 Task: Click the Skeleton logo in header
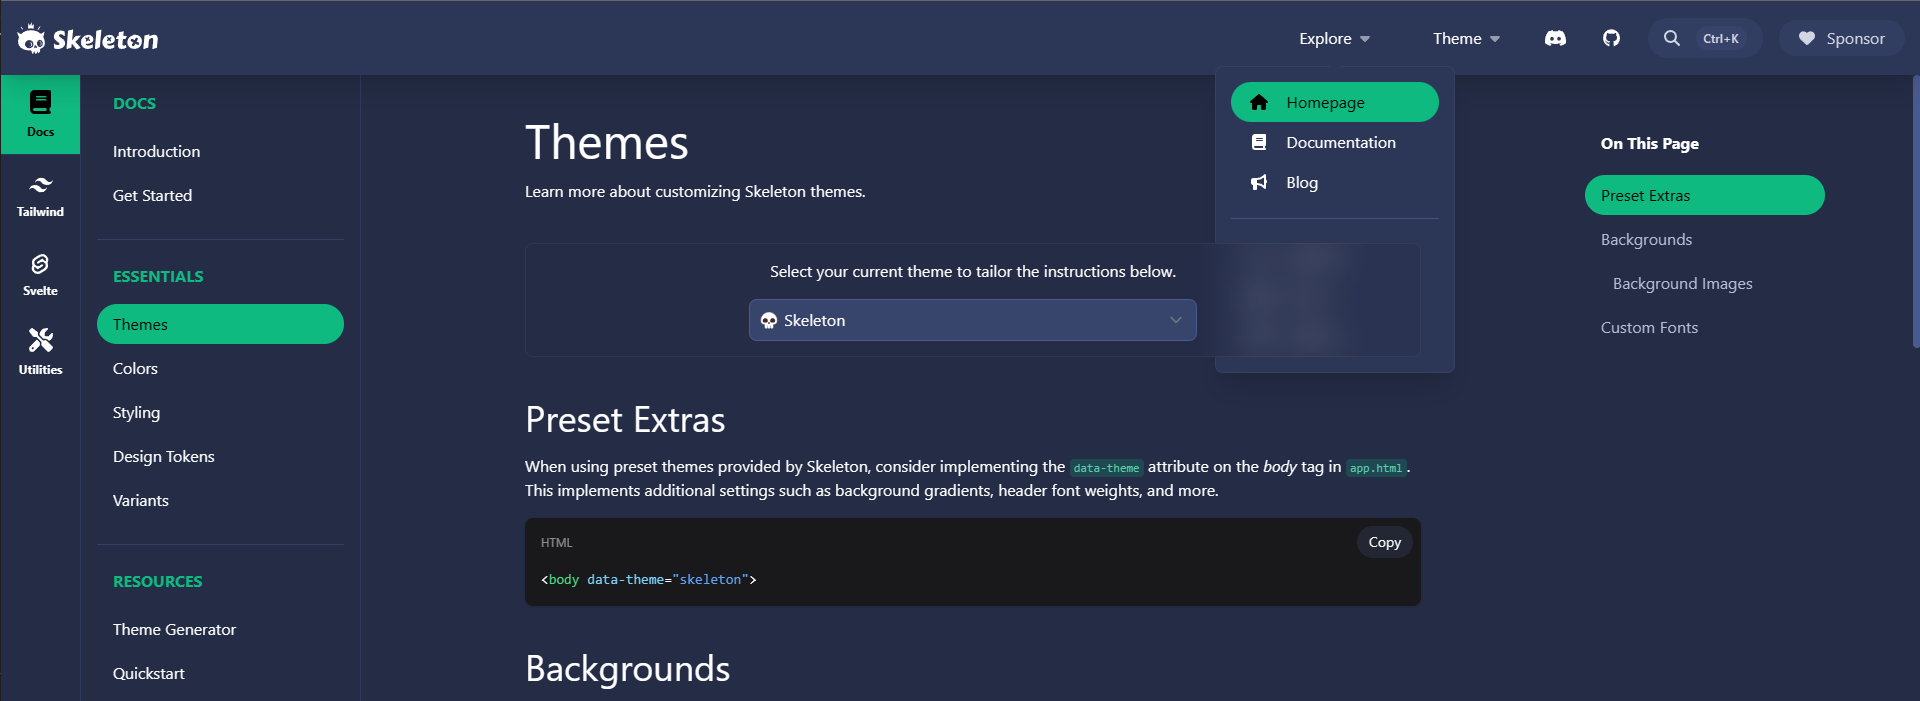click(88, 39)
